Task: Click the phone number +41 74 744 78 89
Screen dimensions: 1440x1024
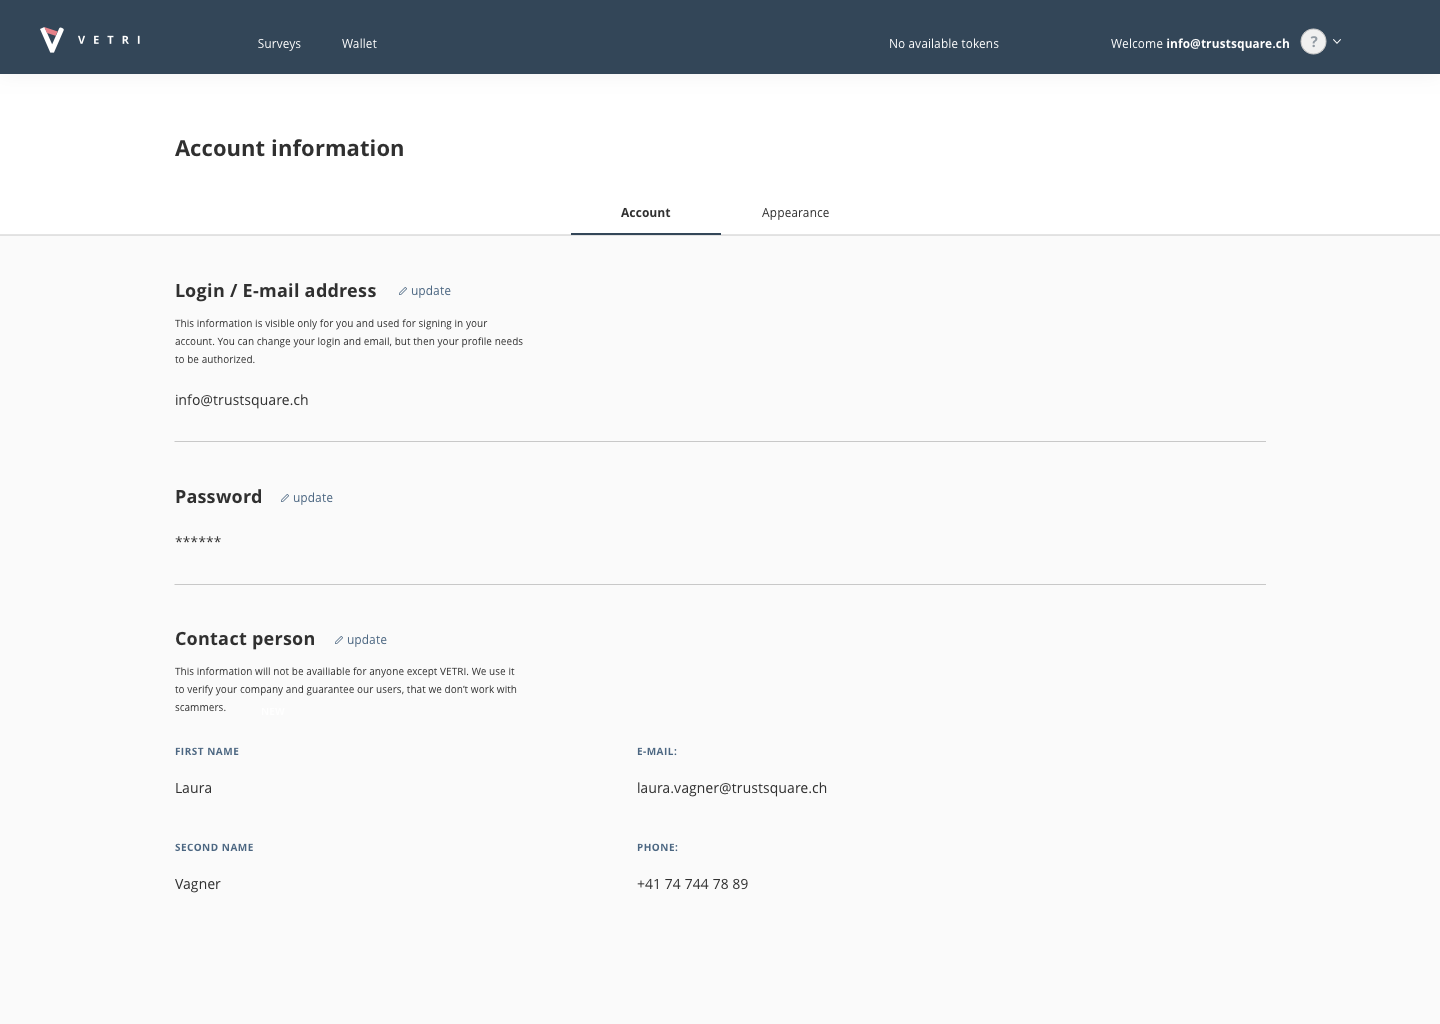Action: click(692, 884)
